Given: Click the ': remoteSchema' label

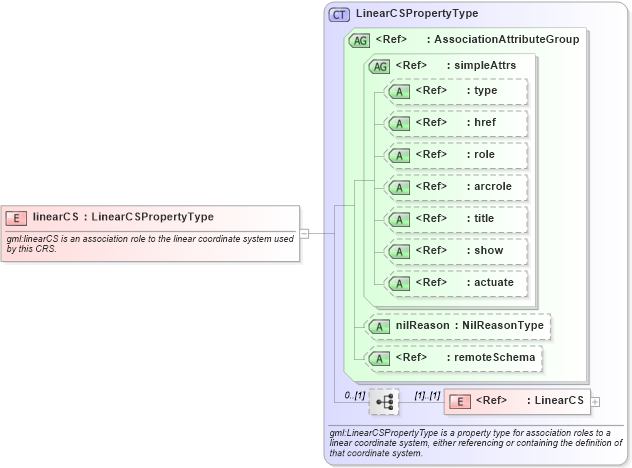Looking at the screenshot, I should click(x=491, y=357).
